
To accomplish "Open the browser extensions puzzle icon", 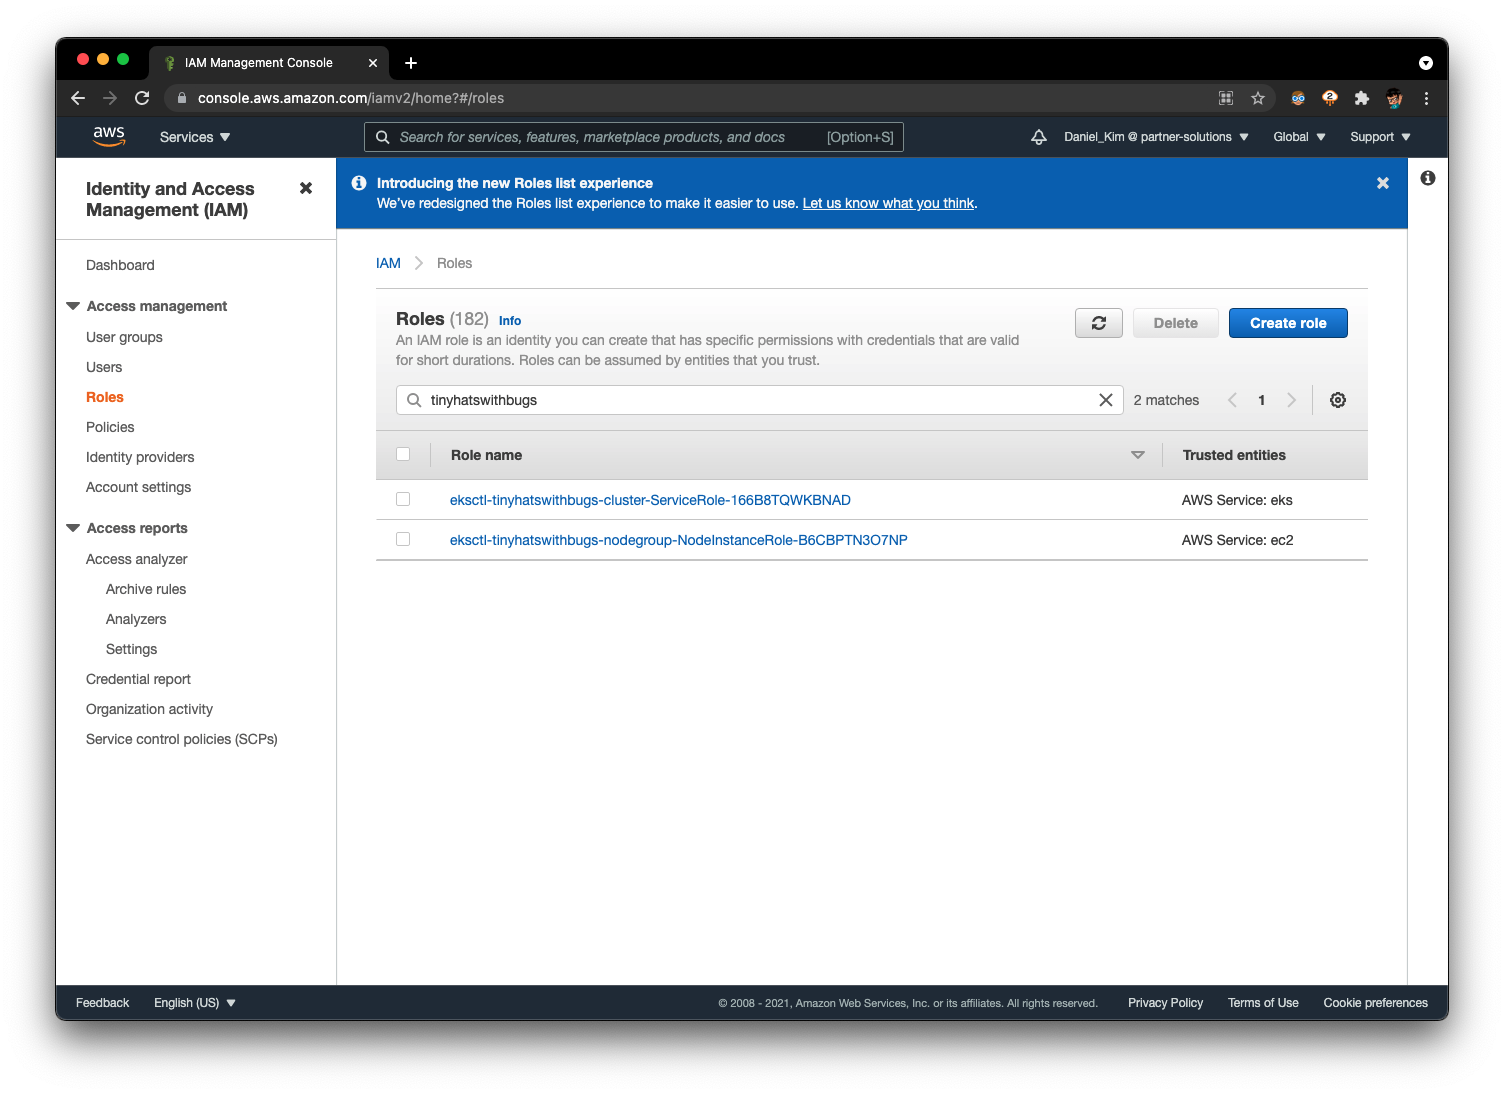I will 1361,98.
